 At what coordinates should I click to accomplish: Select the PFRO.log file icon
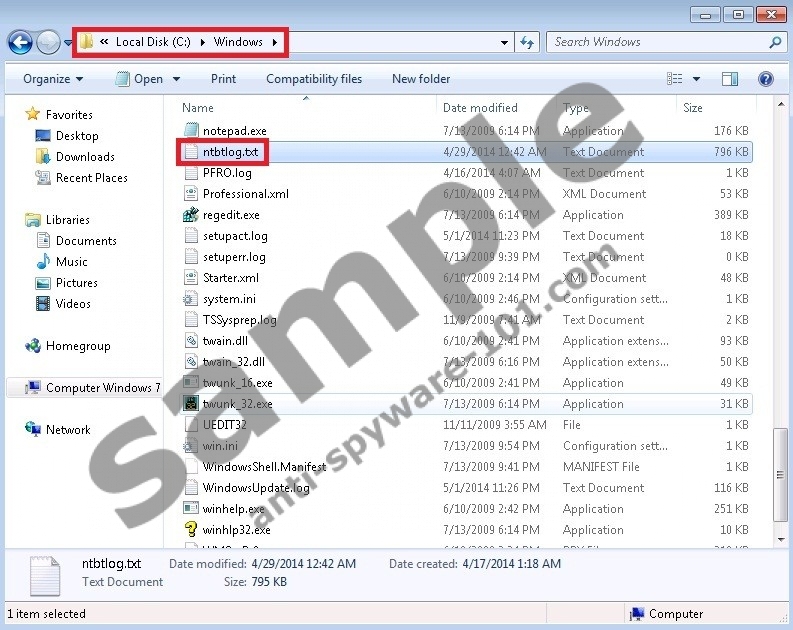(191, 173)
